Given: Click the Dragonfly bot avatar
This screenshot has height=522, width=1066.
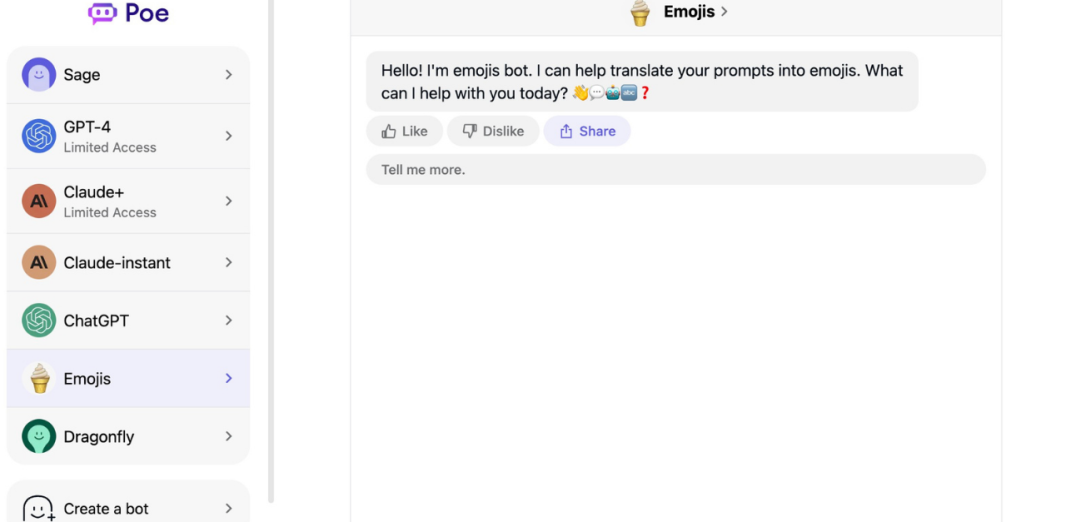Looking at the screenshot, I should click(39, 436).
